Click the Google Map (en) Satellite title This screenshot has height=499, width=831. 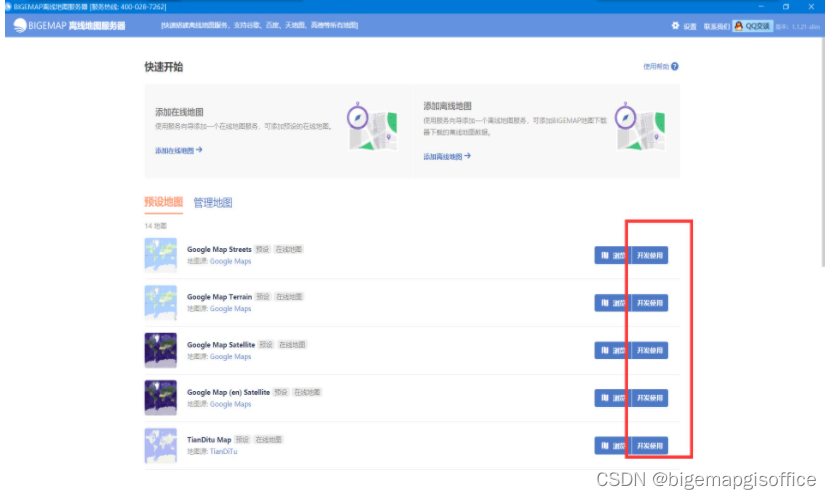[x=228, y=392]
